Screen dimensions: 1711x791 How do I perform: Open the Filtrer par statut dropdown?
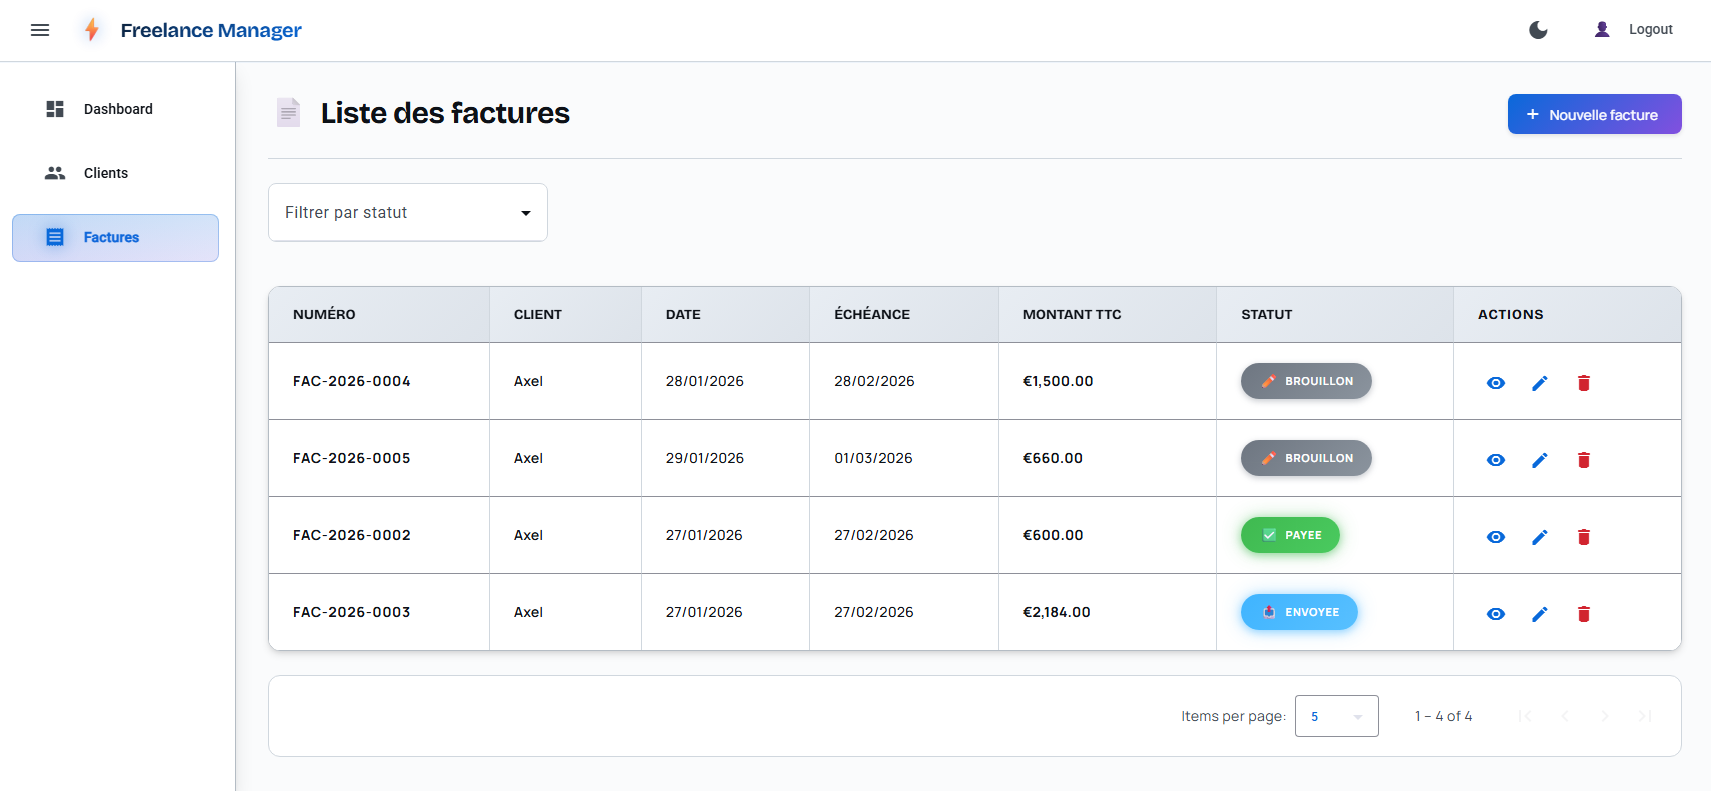click(407, 212)
